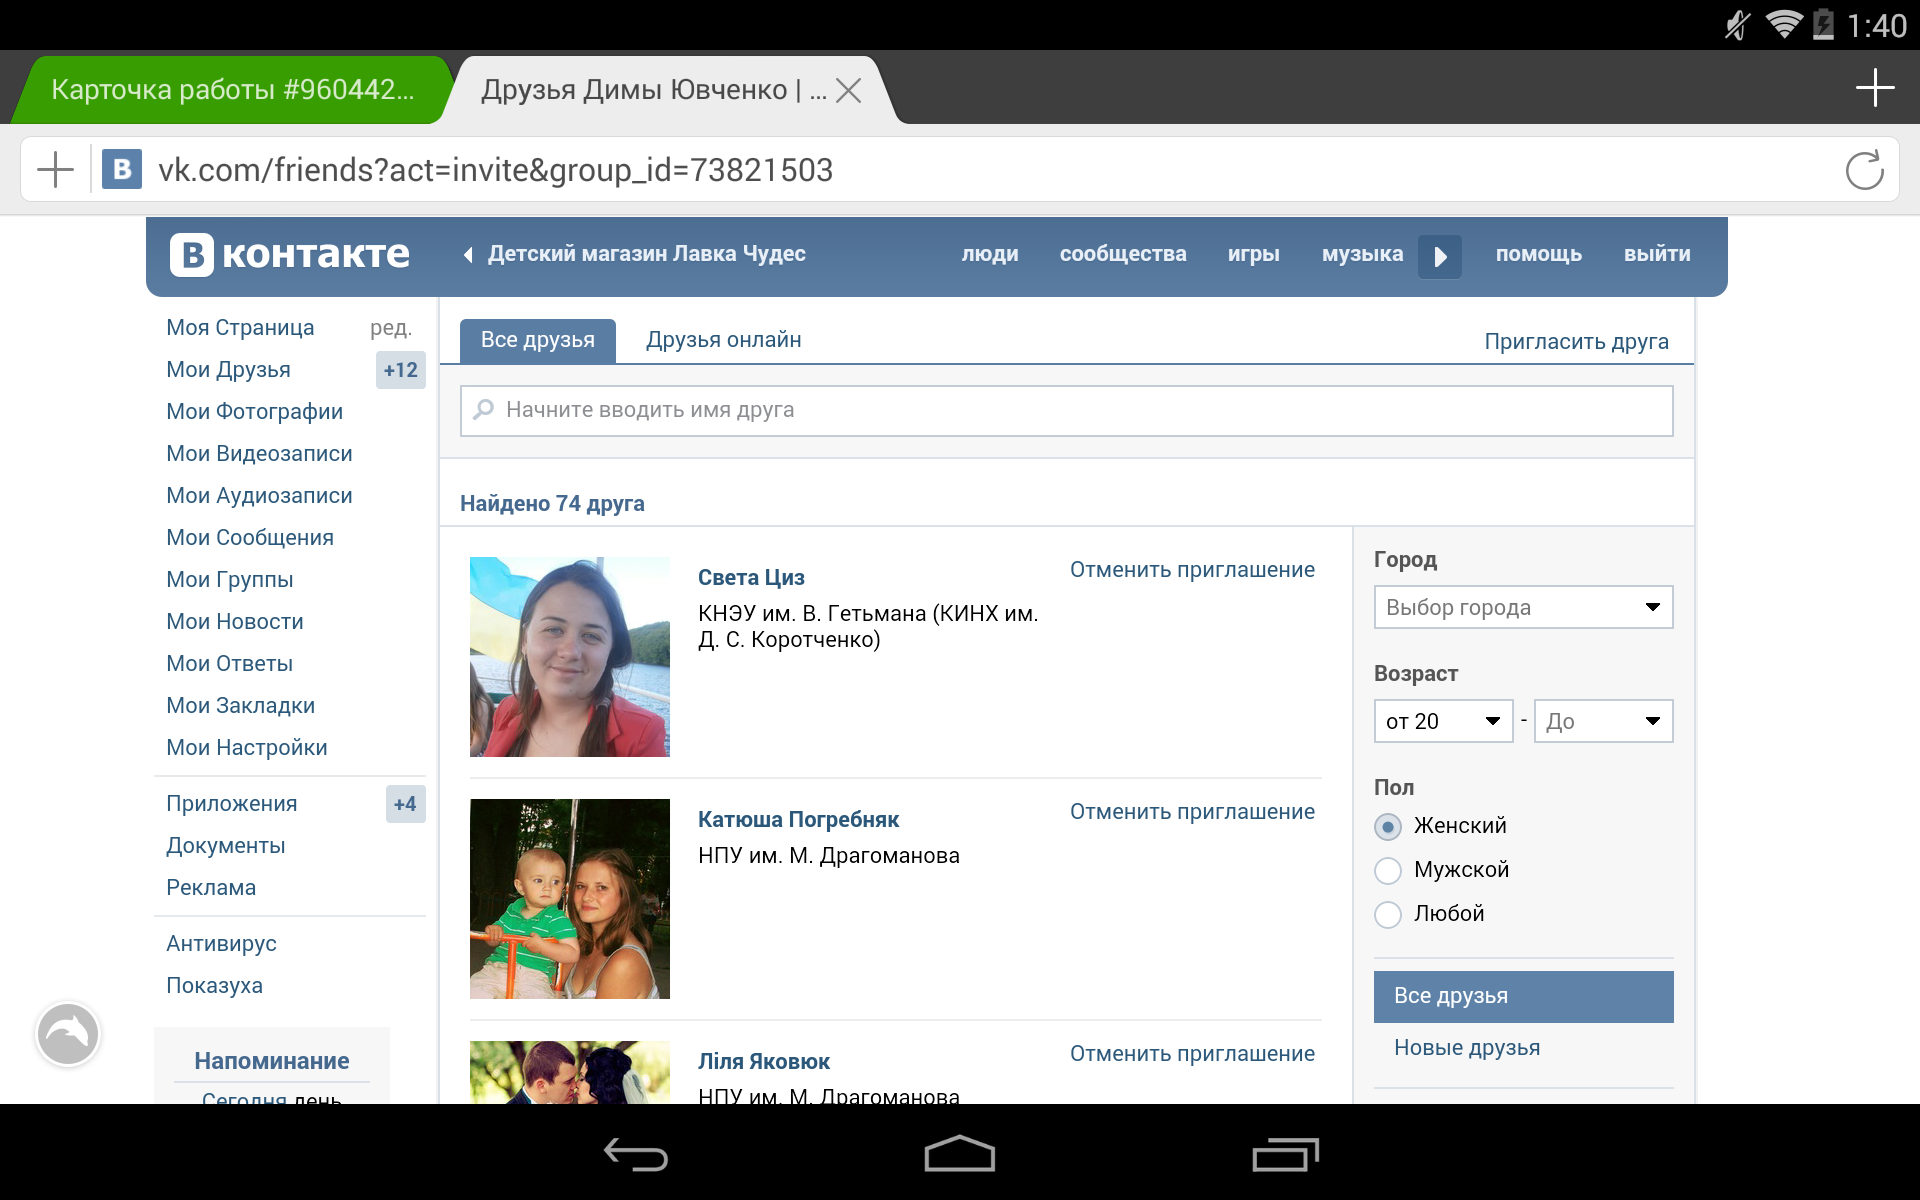Image resolution: width=1920 pixels, height=1200 pixels.
Task: Tap the Android home button
Action: (960, 1154)
